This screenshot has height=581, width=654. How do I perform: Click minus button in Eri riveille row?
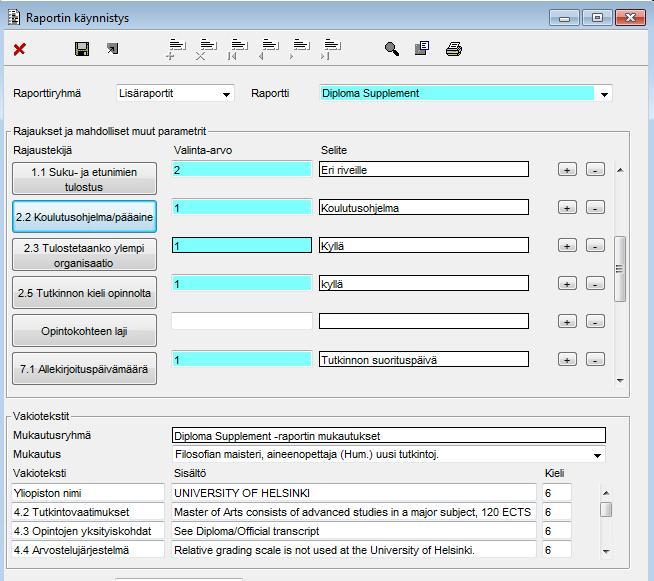coord(595,170)
